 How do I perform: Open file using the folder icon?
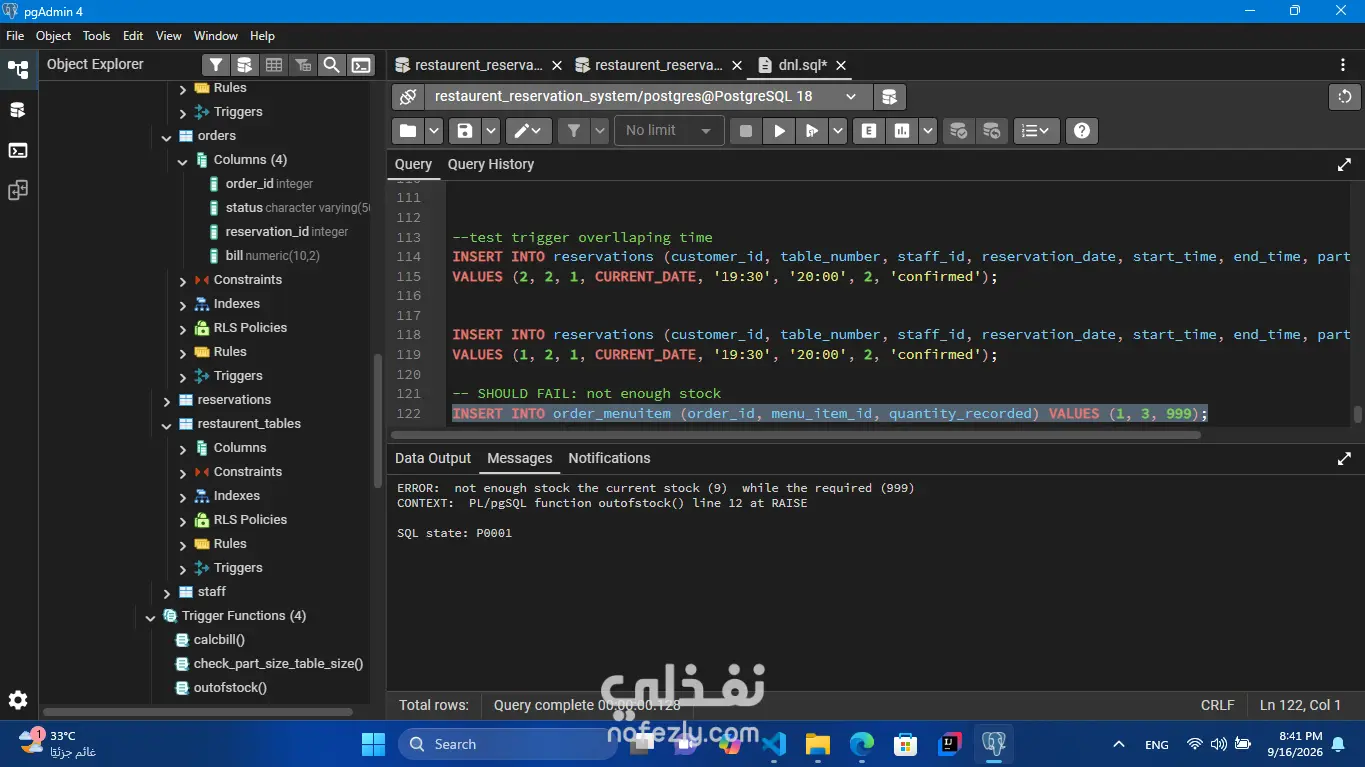pos(407,130)
